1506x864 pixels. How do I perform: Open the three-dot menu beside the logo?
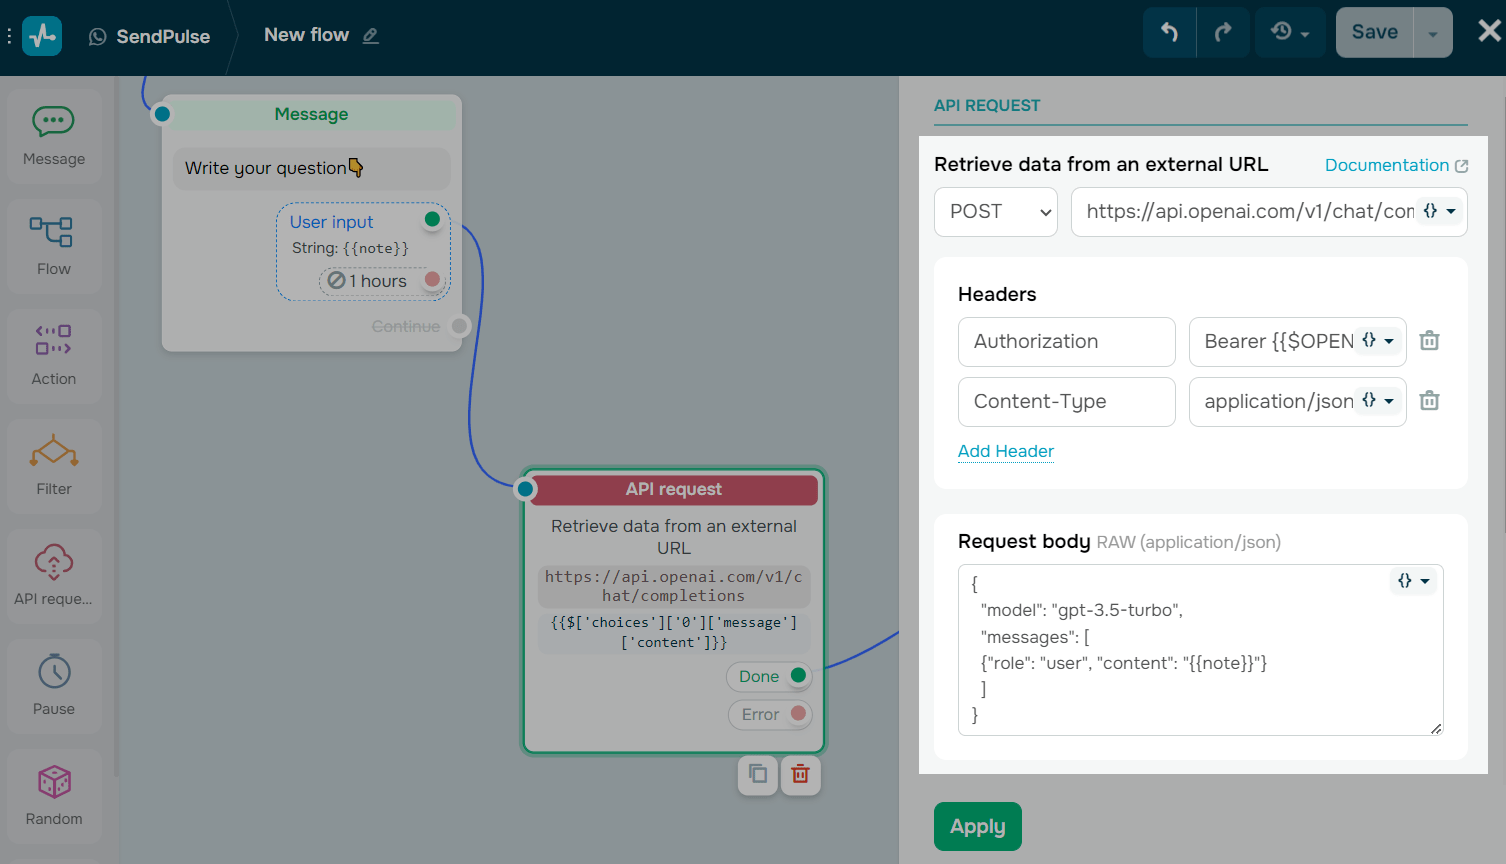tap(9, 35)
